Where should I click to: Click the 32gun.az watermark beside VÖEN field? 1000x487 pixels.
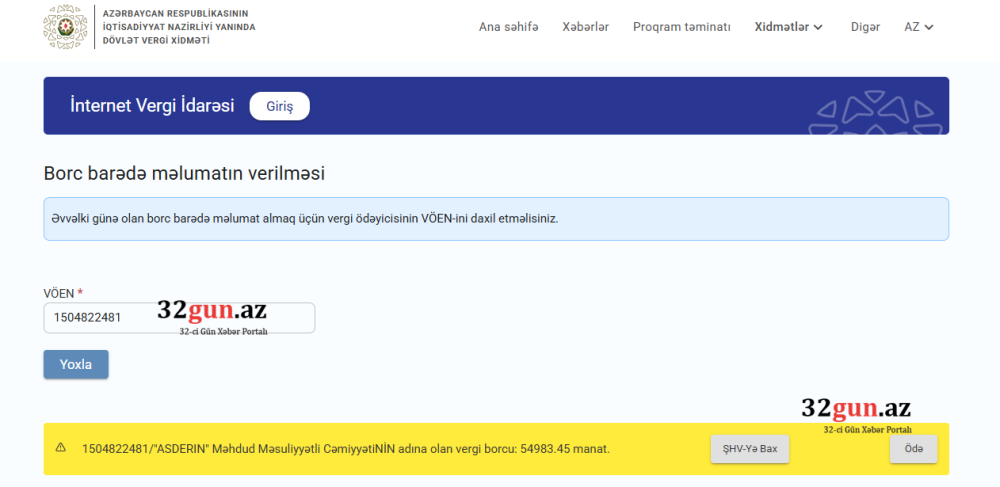click(x=212, y=315)
